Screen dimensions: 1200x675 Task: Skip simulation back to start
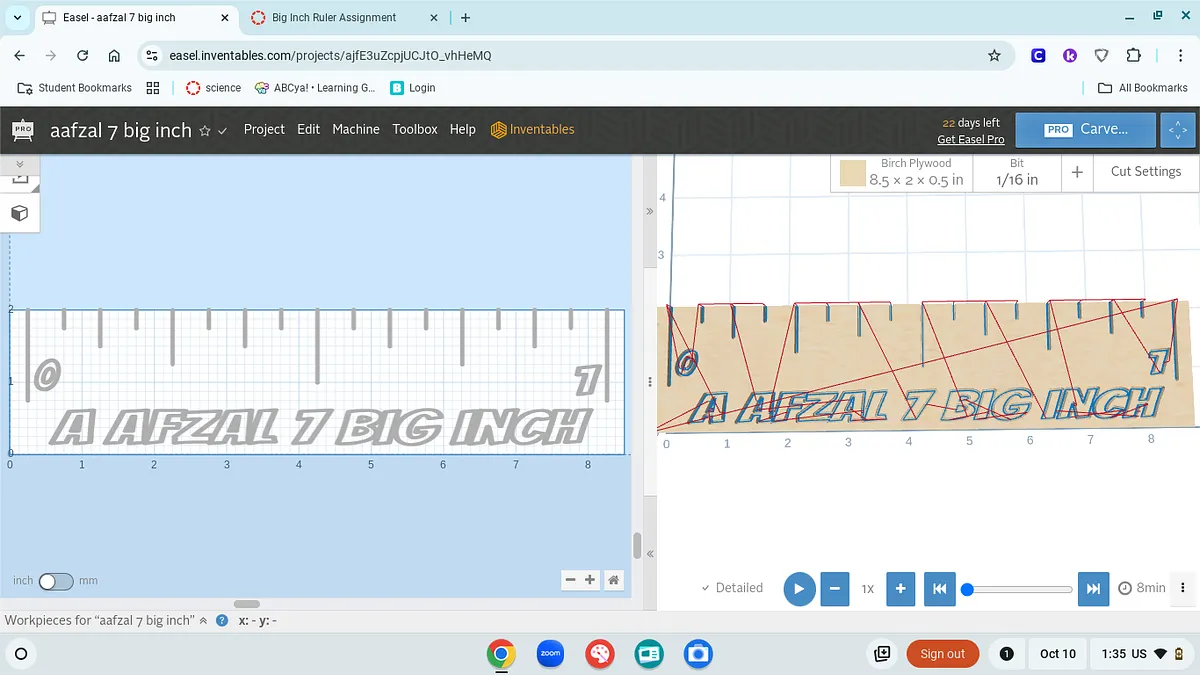tap(939, 588)
